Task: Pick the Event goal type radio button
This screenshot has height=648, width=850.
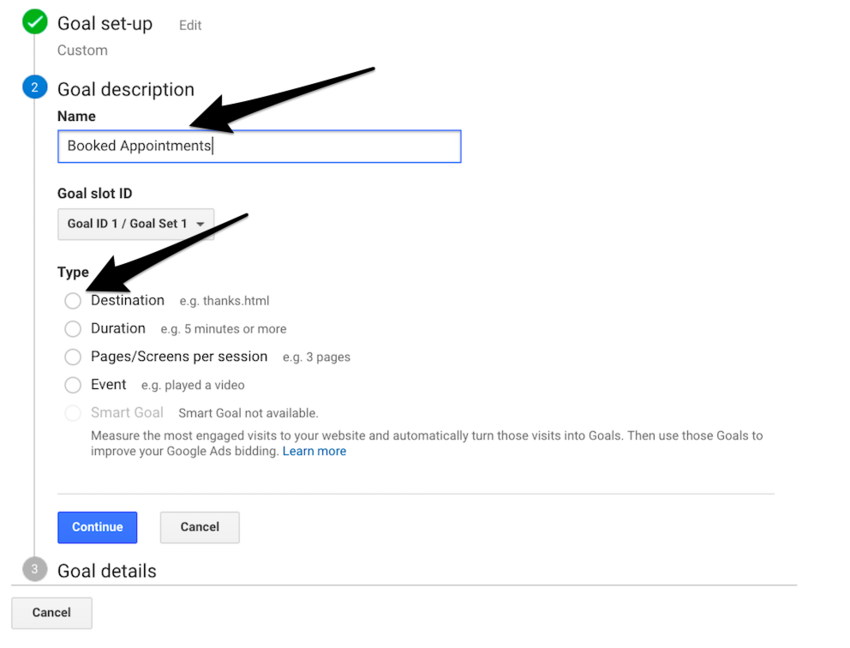Action: point(73,385)
